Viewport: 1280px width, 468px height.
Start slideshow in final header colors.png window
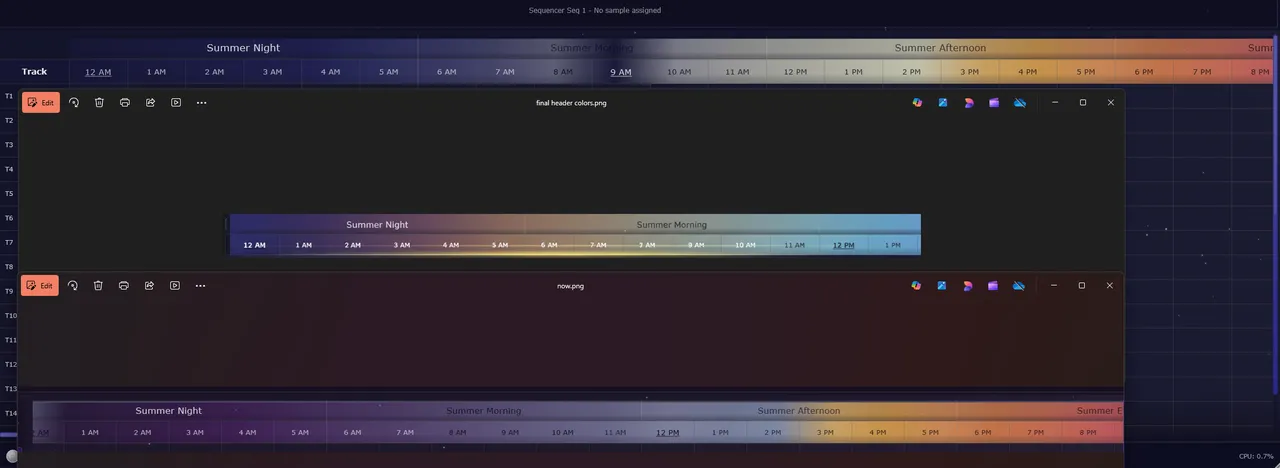point(176,102)
